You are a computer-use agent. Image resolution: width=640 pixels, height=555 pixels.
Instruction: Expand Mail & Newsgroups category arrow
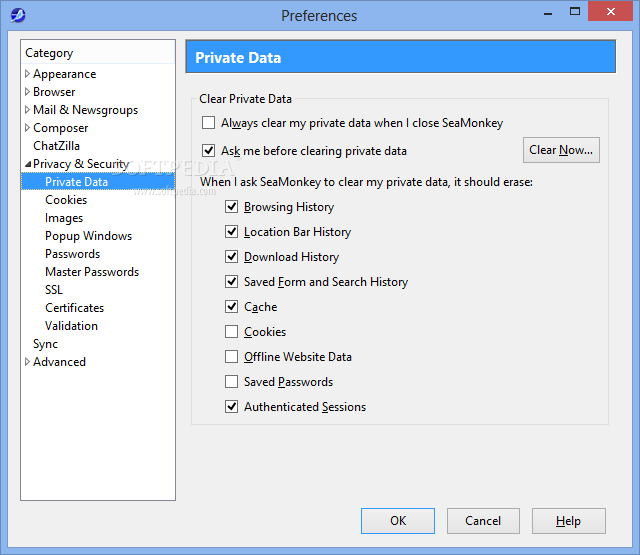(x=27, y=110)
